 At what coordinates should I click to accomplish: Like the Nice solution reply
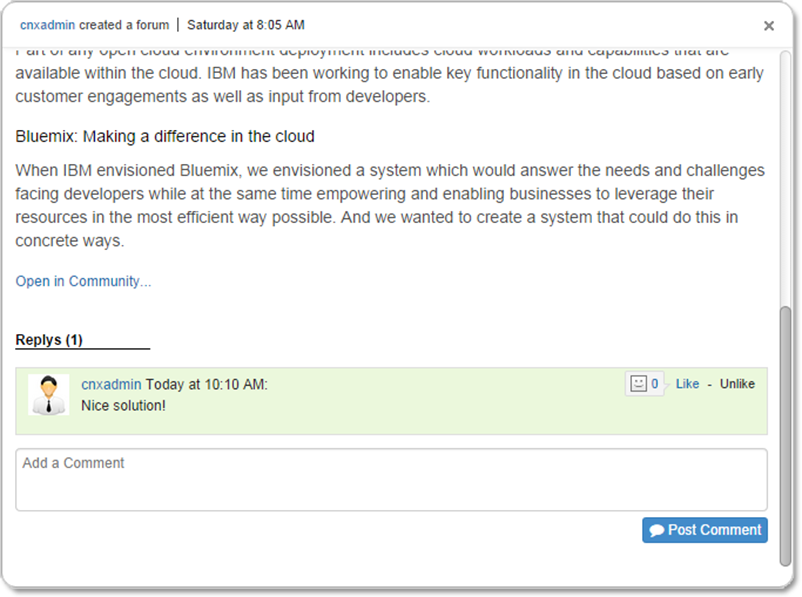pos(687,384)
